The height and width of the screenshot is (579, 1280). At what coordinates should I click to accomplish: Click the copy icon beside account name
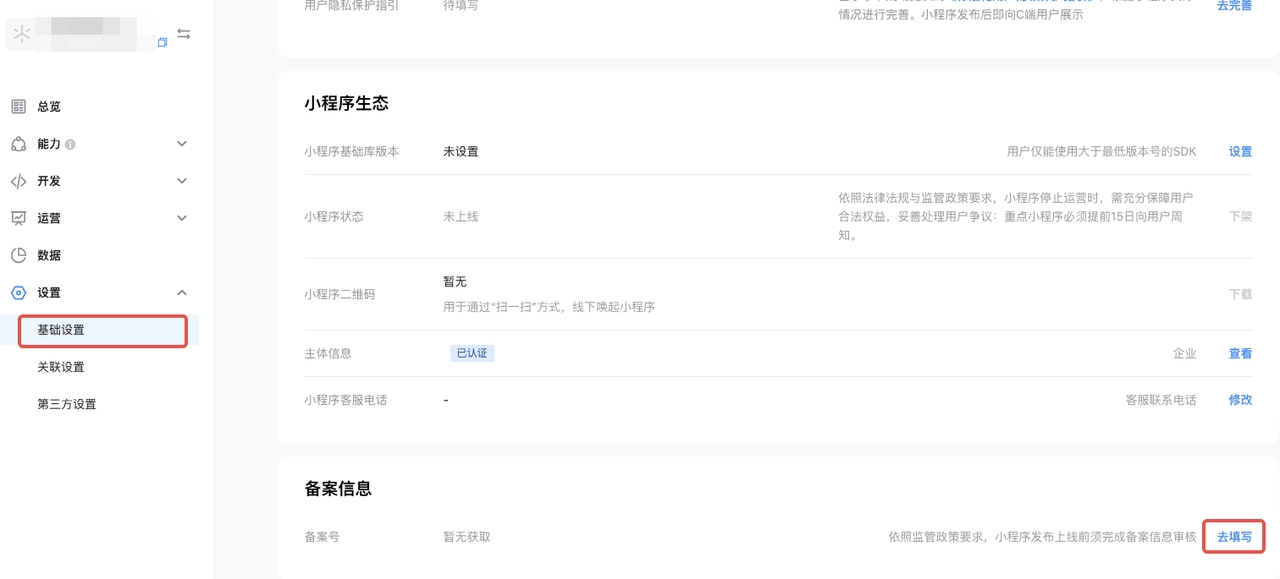click(x=162, y=42)
